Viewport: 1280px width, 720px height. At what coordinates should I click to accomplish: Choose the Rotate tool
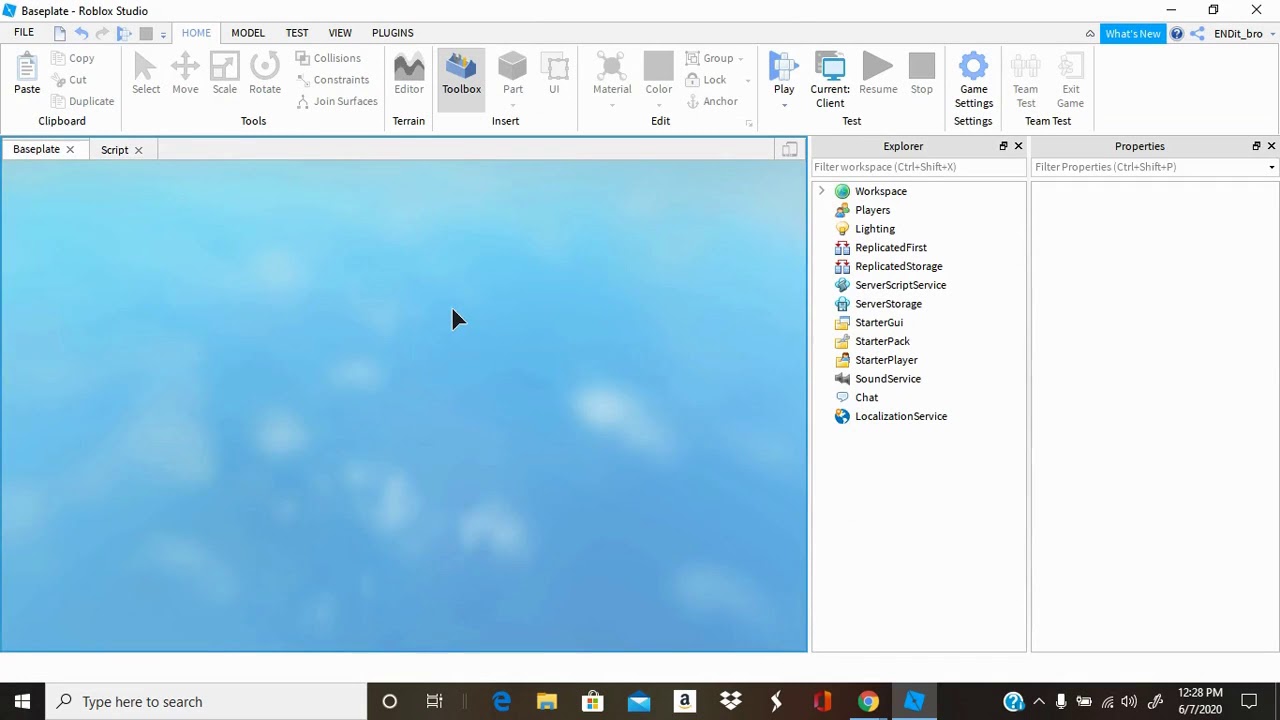coord(265,75)
